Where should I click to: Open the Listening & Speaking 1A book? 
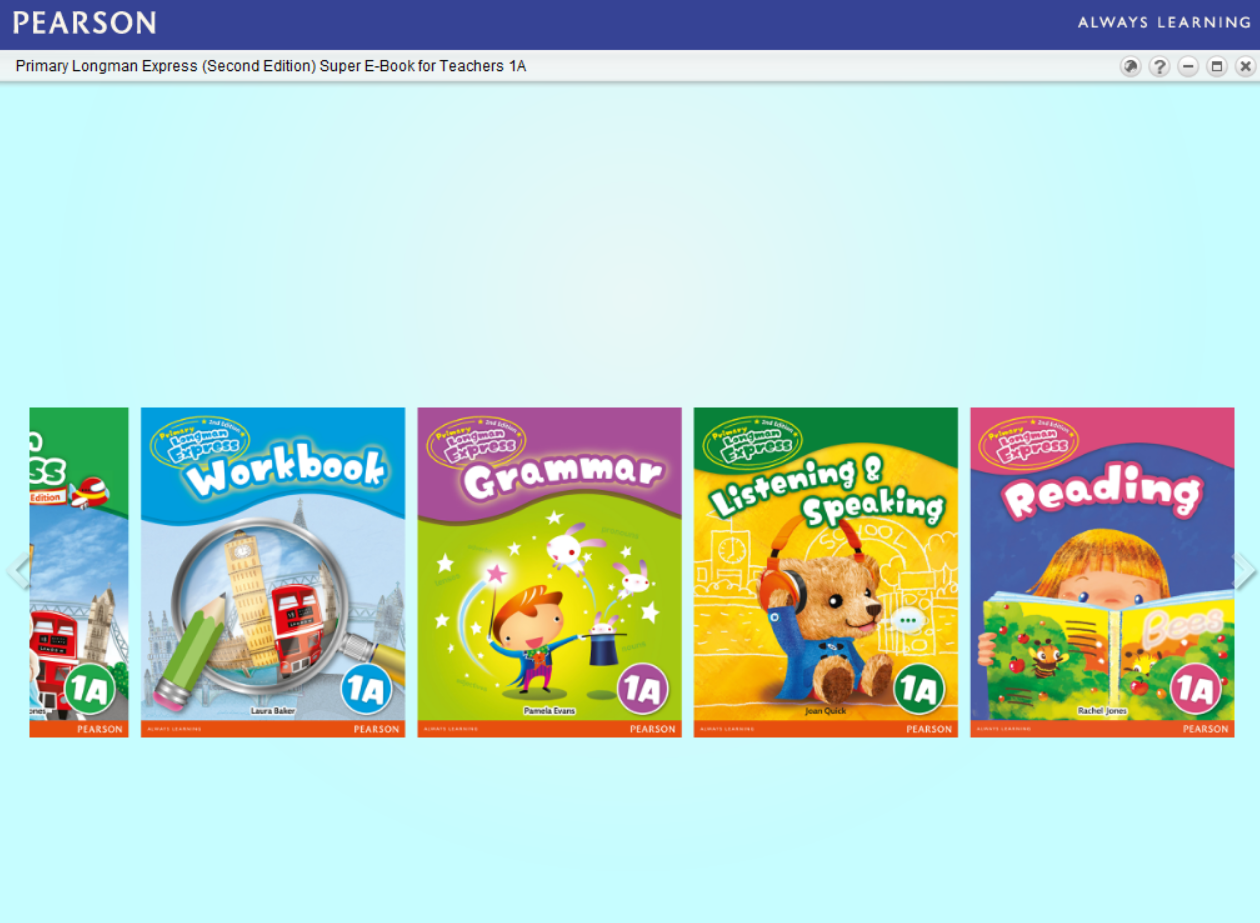[x=826, y=572]
